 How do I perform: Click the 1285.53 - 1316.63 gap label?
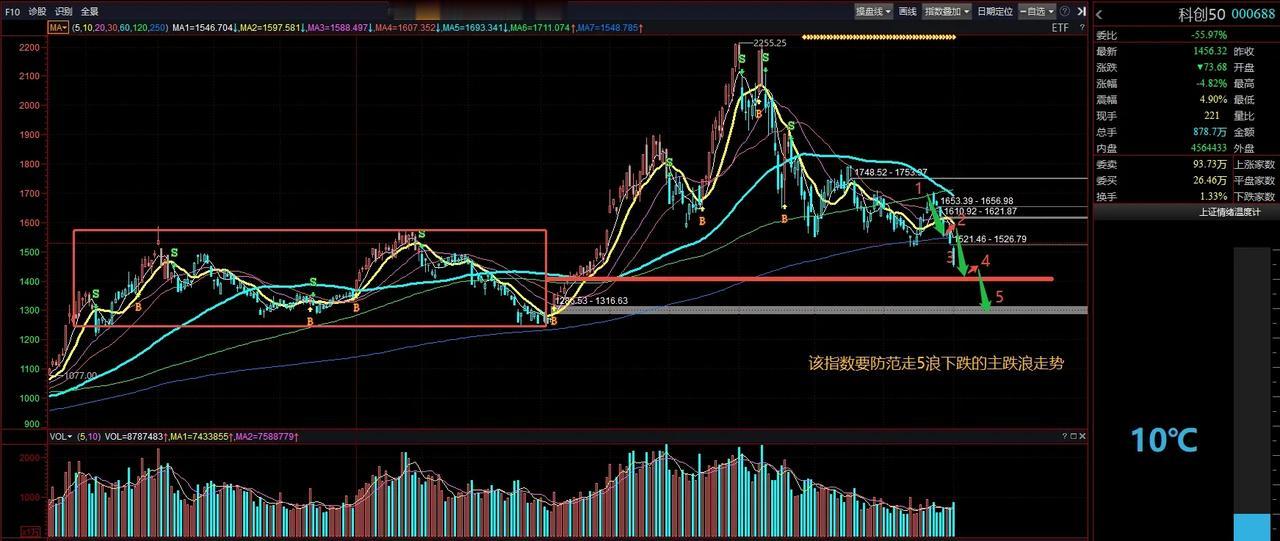592,300
